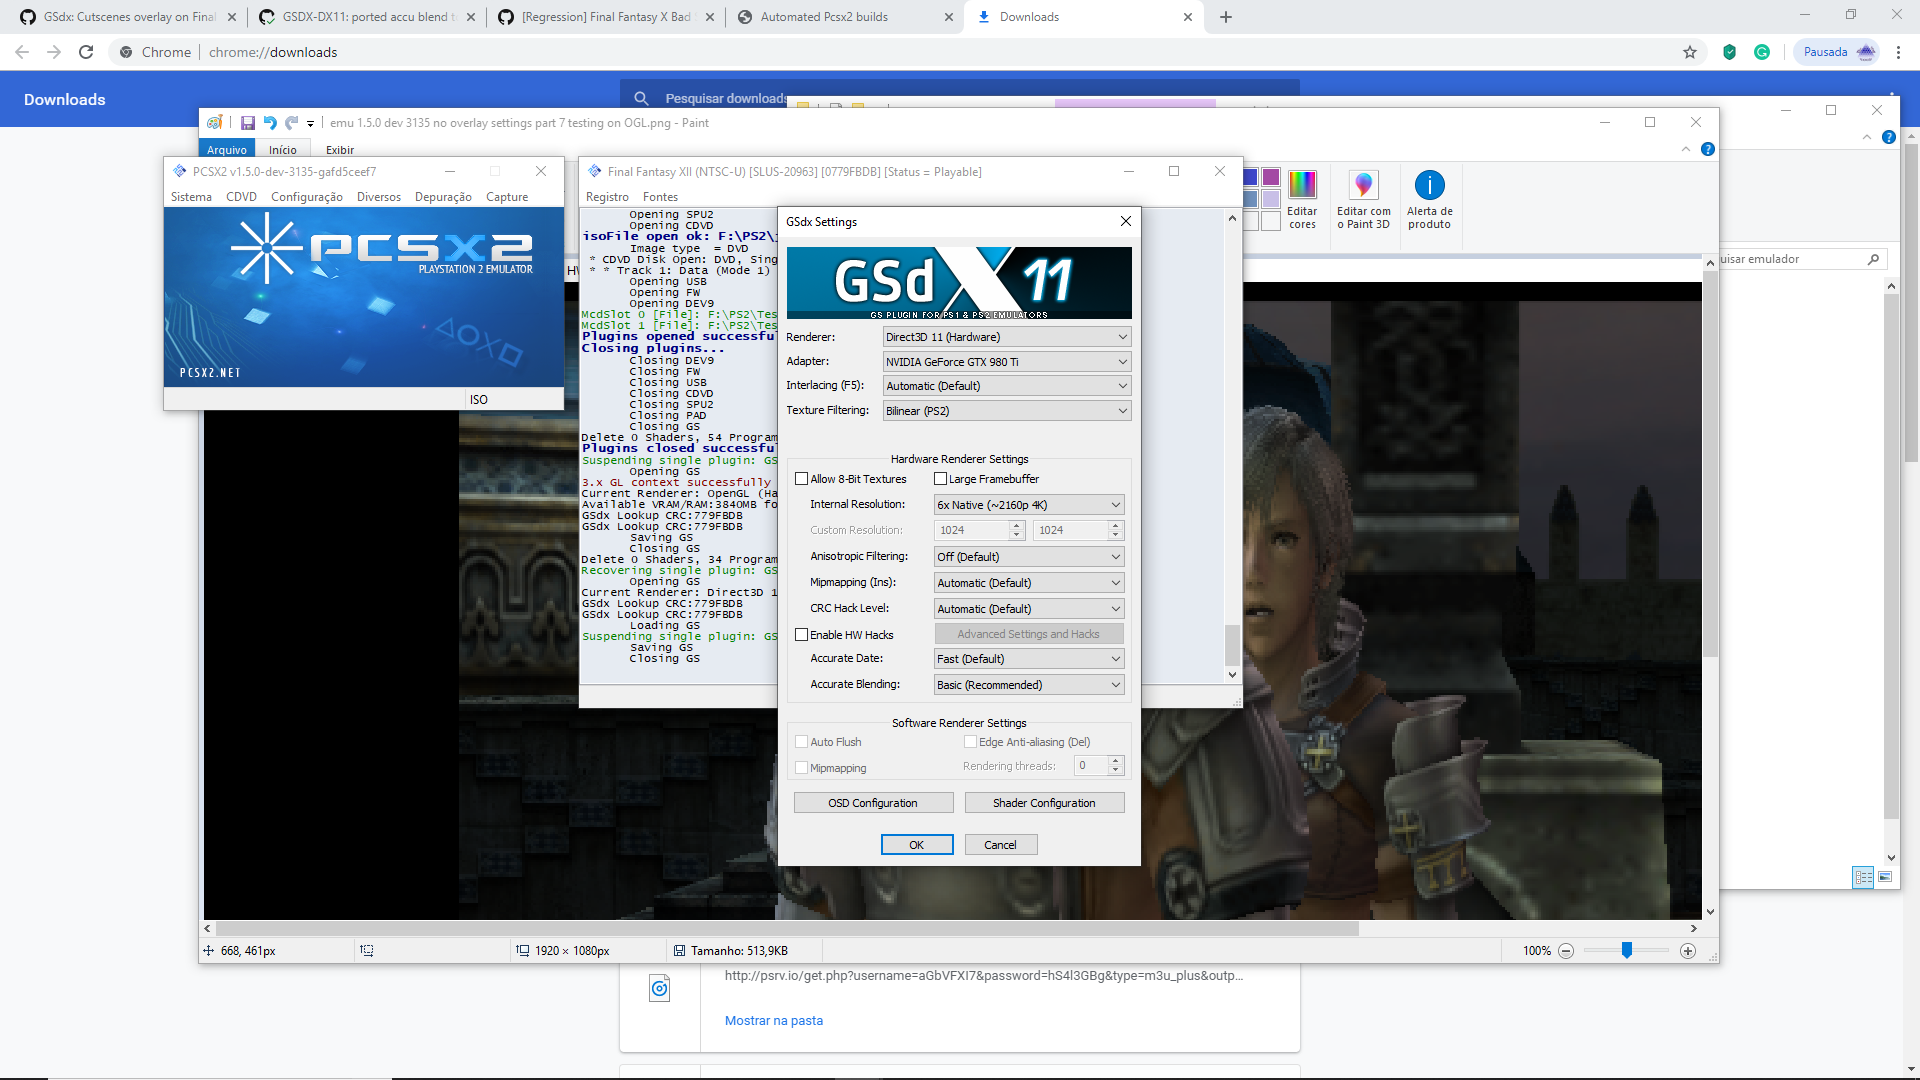Open 'Editar cores' in Paint's ribbon

click(1303, 200)
